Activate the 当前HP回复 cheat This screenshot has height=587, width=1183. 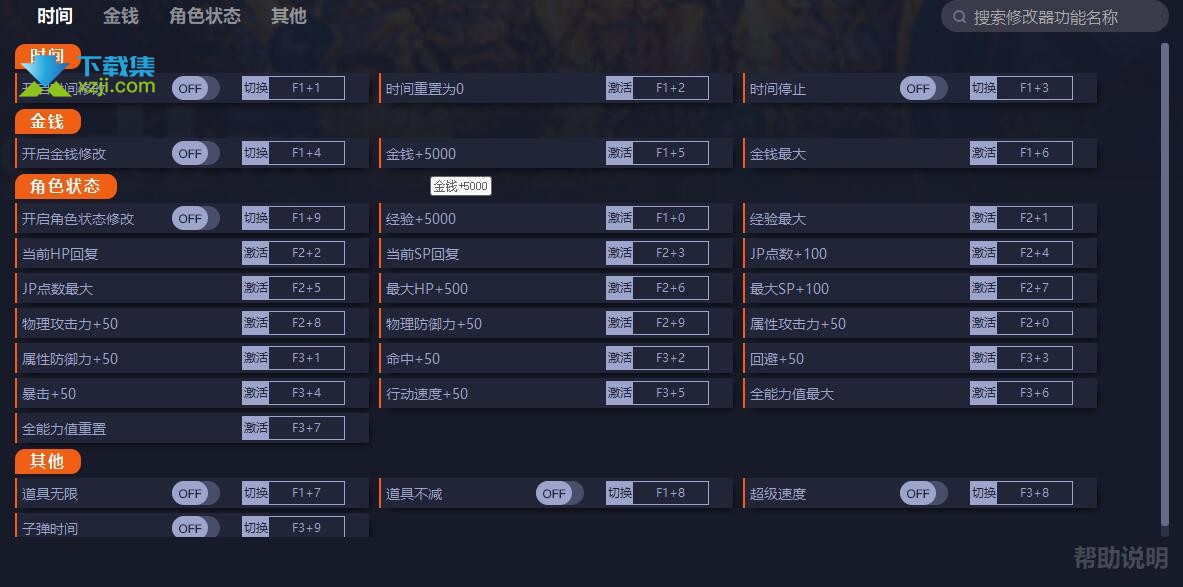tap(255, 253)
